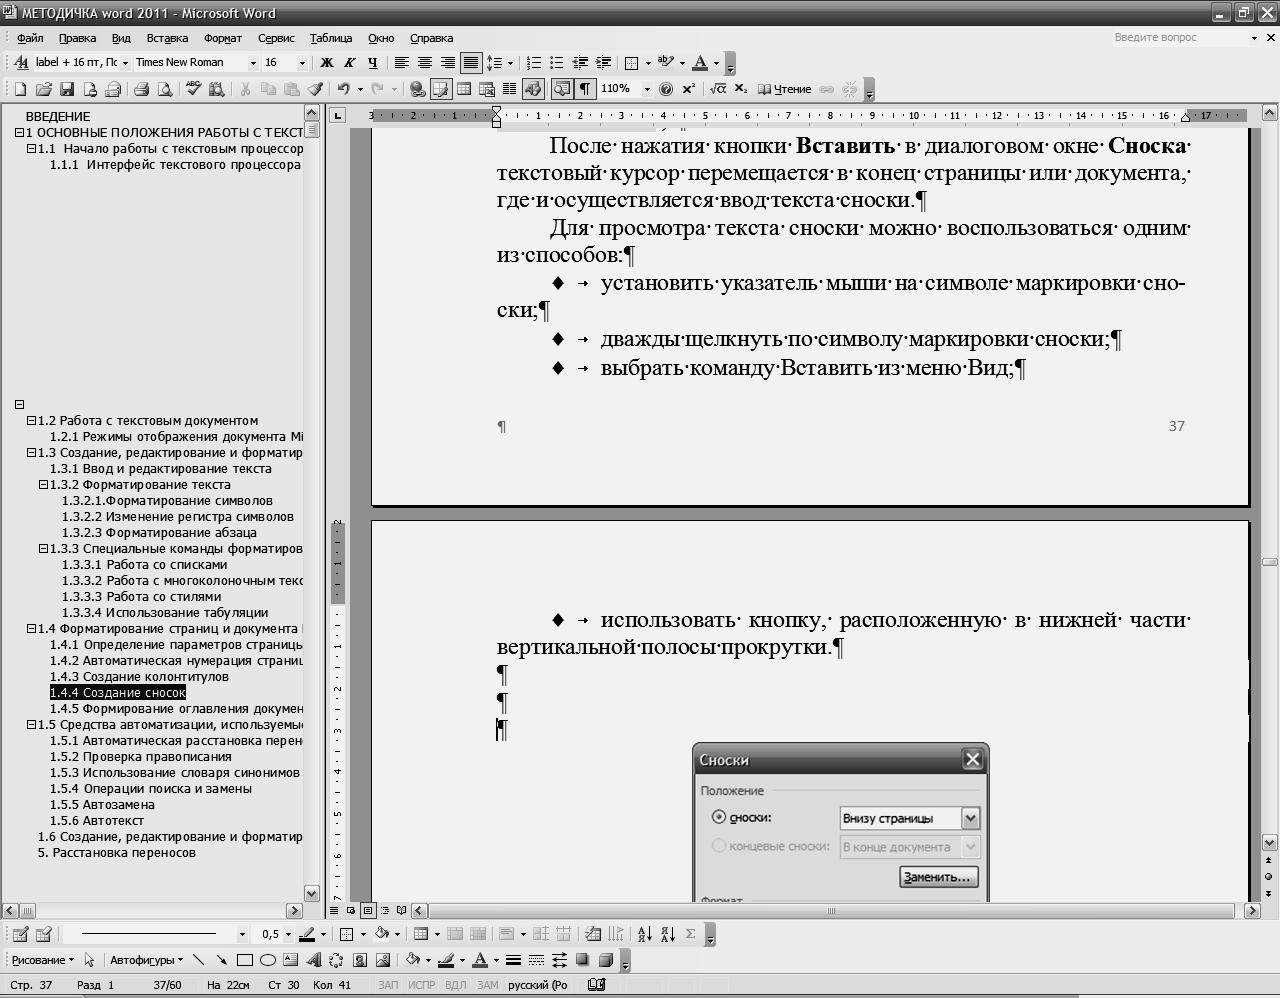Select the сноски radio button
This screenshot has height=998, width=1280.
tap(718, 817)
